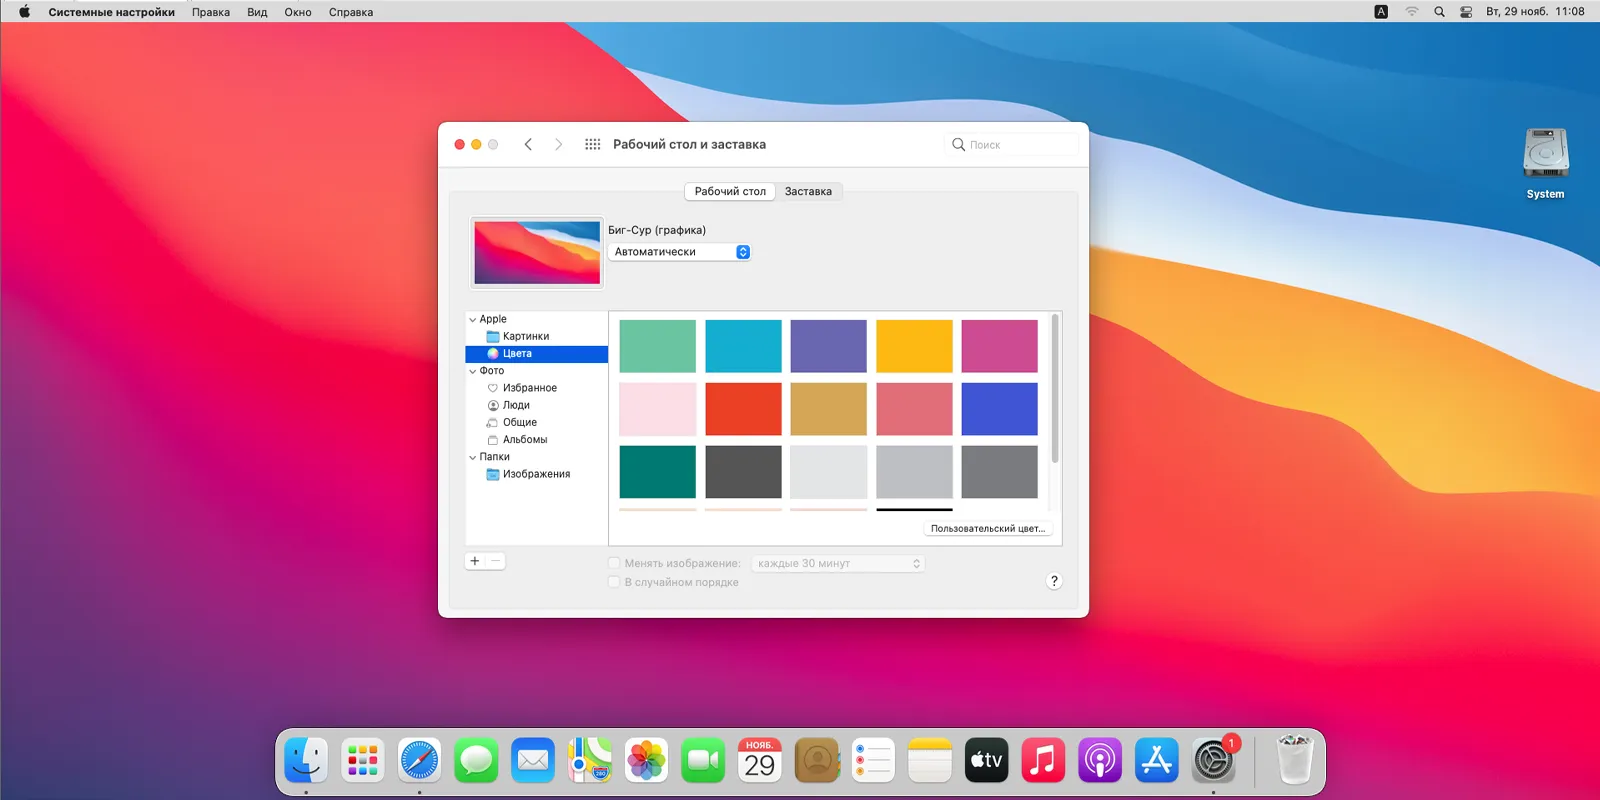Image resolution: width=1600 pixels, height=800 pixels.
Task: Open Calendar showing 29 in Dock
Action: [x=760, y=762]
